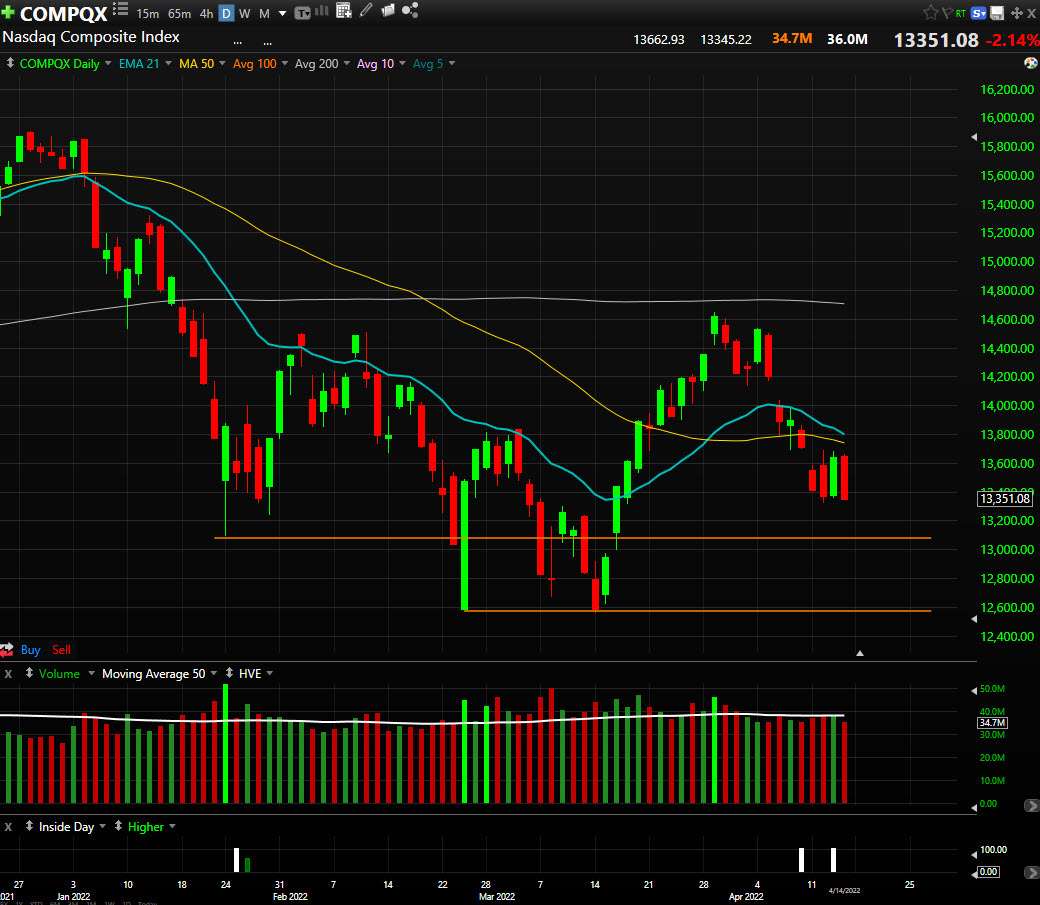Click the 13662.93 high value
The image size is (1040, 905).
click(659, 39)
